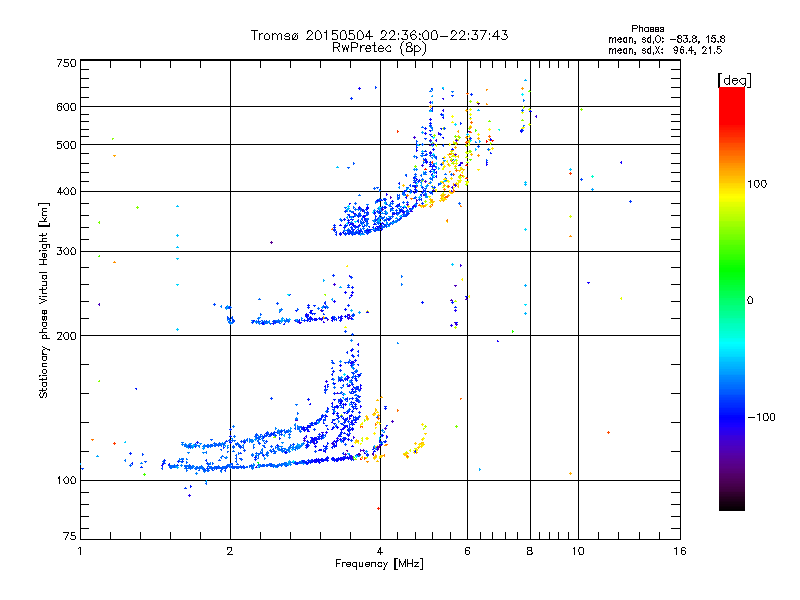Click the y-axis tick label '200'
This screenshot has width=800, height=600.
66,336
